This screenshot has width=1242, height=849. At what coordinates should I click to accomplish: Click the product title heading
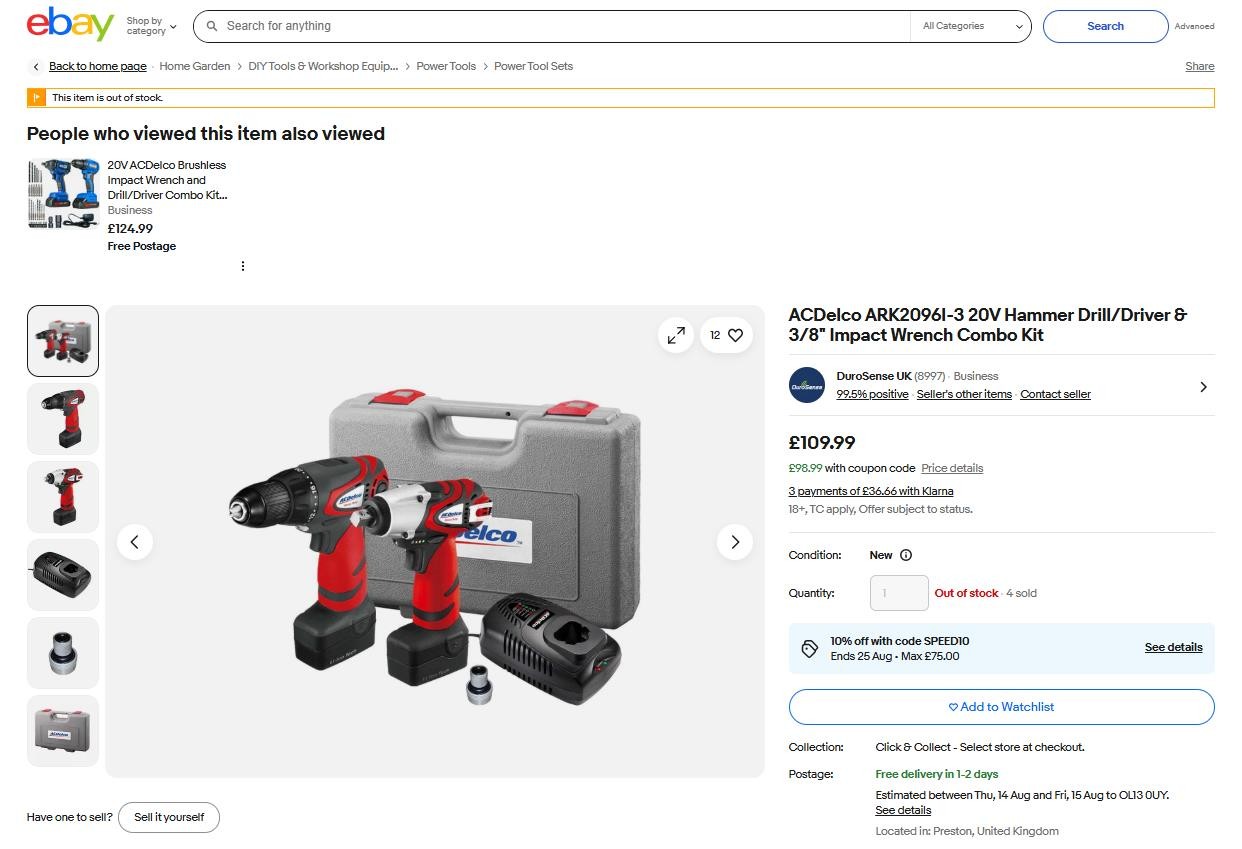[988, 325]
